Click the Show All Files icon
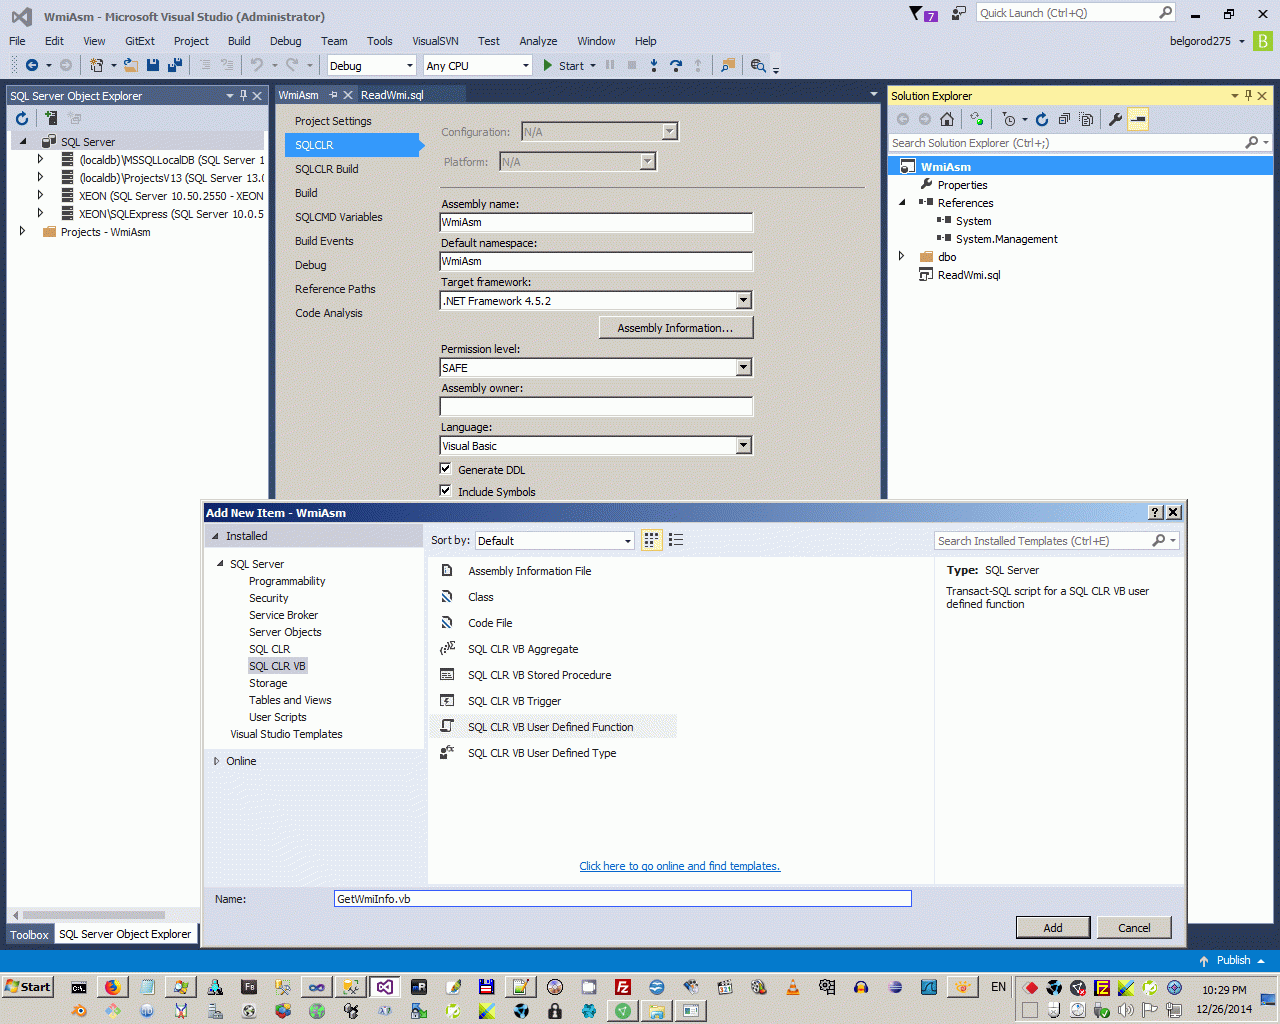This screenshot has height=1024, width=1280. click(1086, 119)
